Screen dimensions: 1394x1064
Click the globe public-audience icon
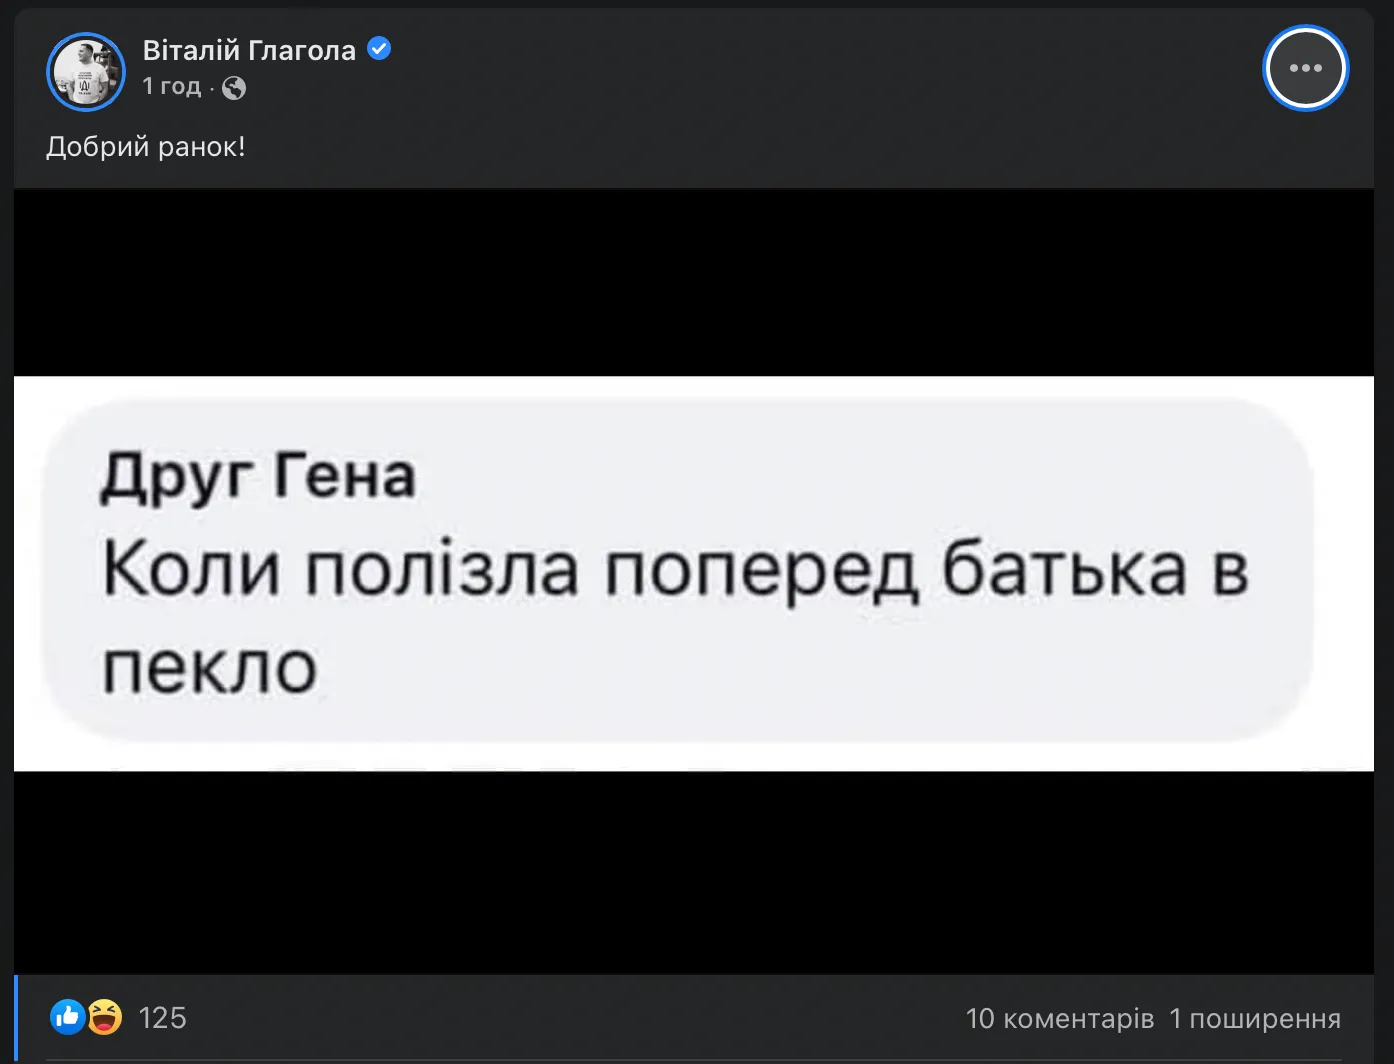(234, 88)
